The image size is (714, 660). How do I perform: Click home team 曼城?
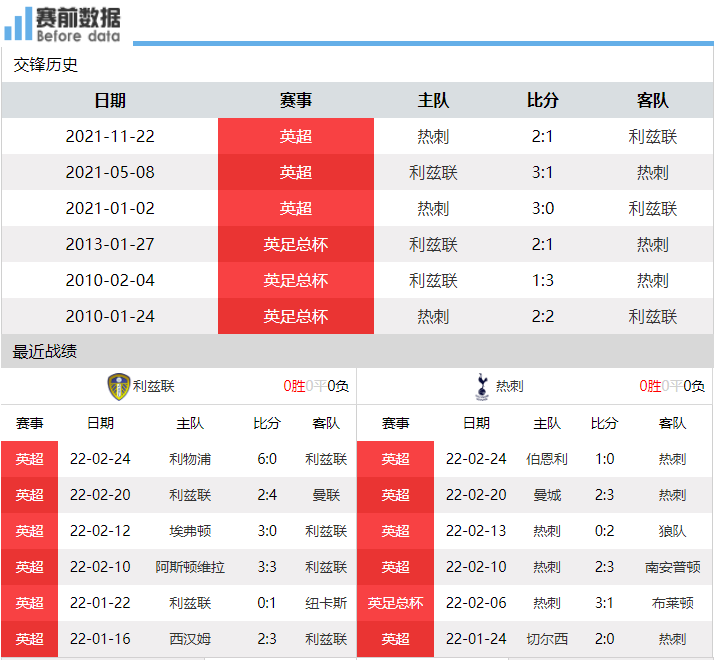547,495
